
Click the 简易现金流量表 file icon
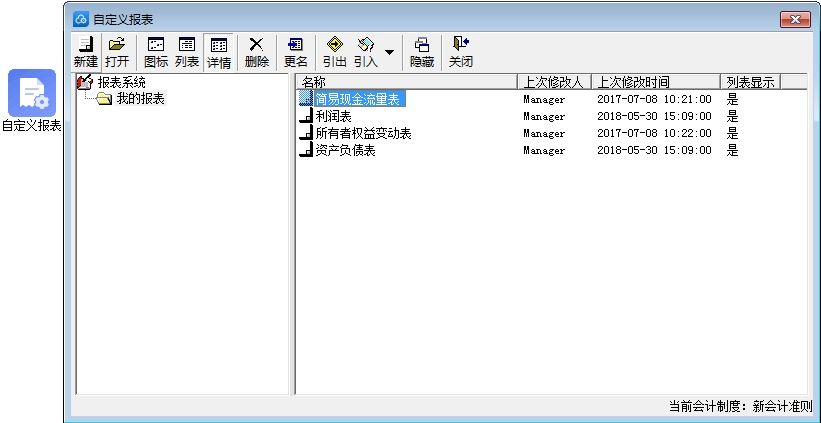tap(306, 99)
